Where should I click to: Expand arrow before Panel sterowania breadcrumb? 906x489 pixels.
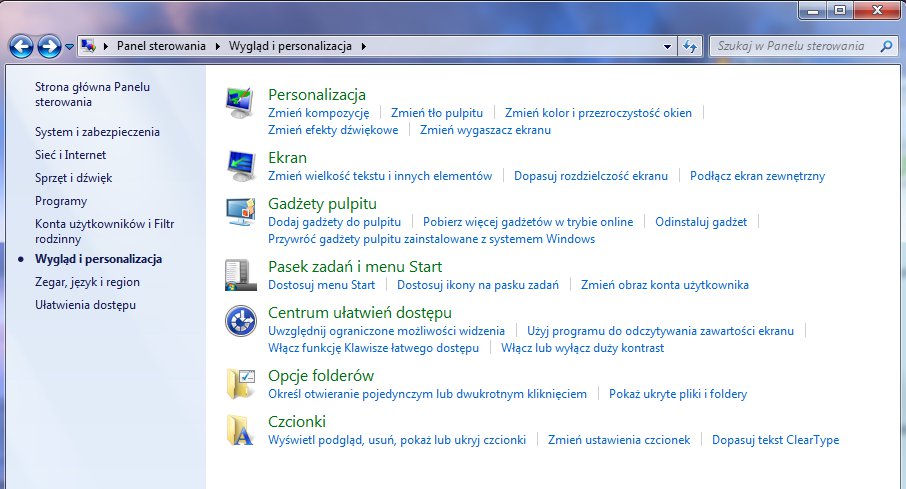[x=106, y=46]
